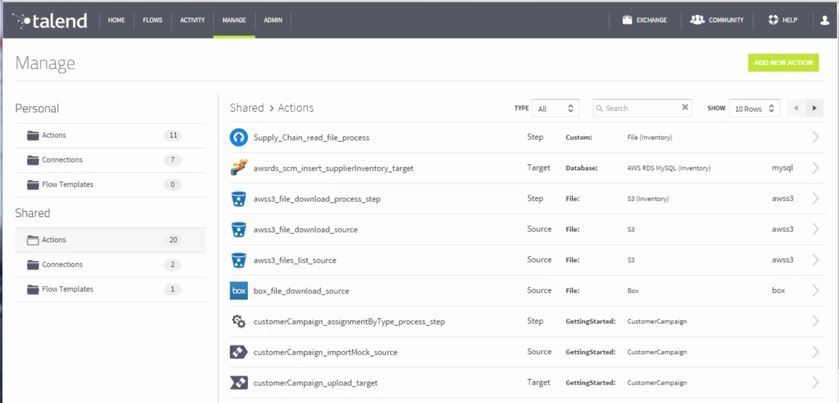Click the customerCampaign_assignmentByType gears icon
Screen dimensions: 839x403
[238, 321]
